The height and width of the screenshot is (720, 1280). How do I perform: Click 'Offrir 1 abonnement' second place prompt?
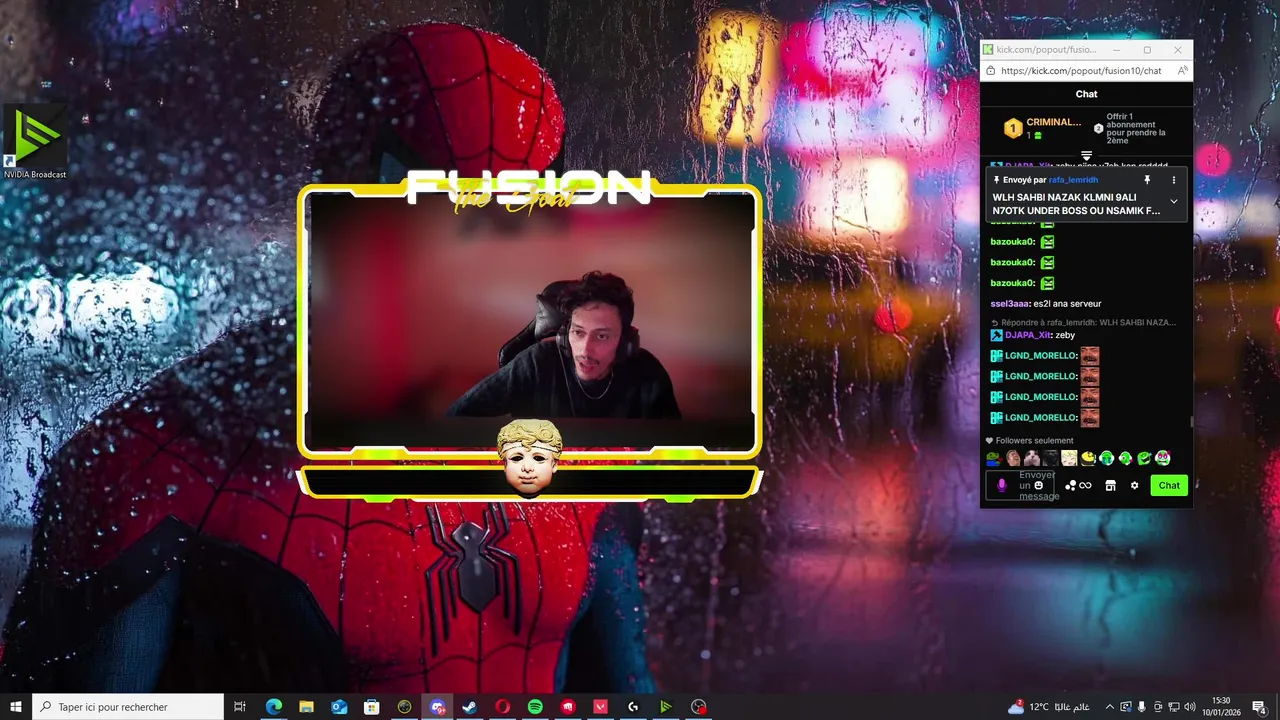click(1131, 128)
